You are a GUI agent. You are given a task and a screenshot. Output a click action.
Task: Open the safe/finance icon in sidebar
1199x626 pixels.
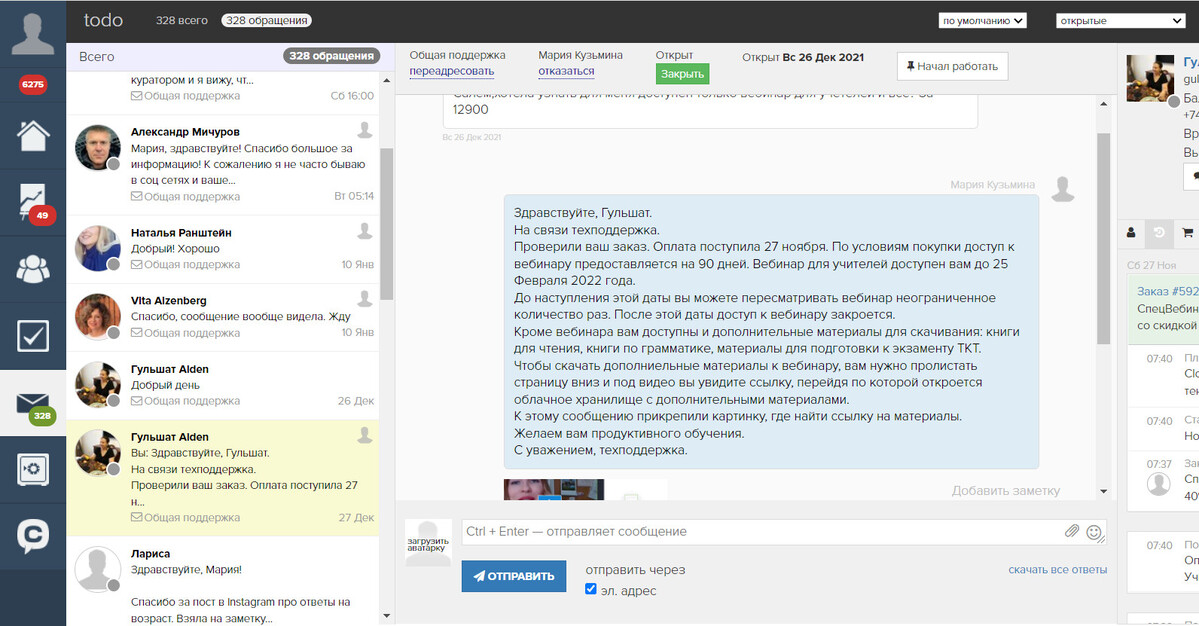(x=33, y=470)
